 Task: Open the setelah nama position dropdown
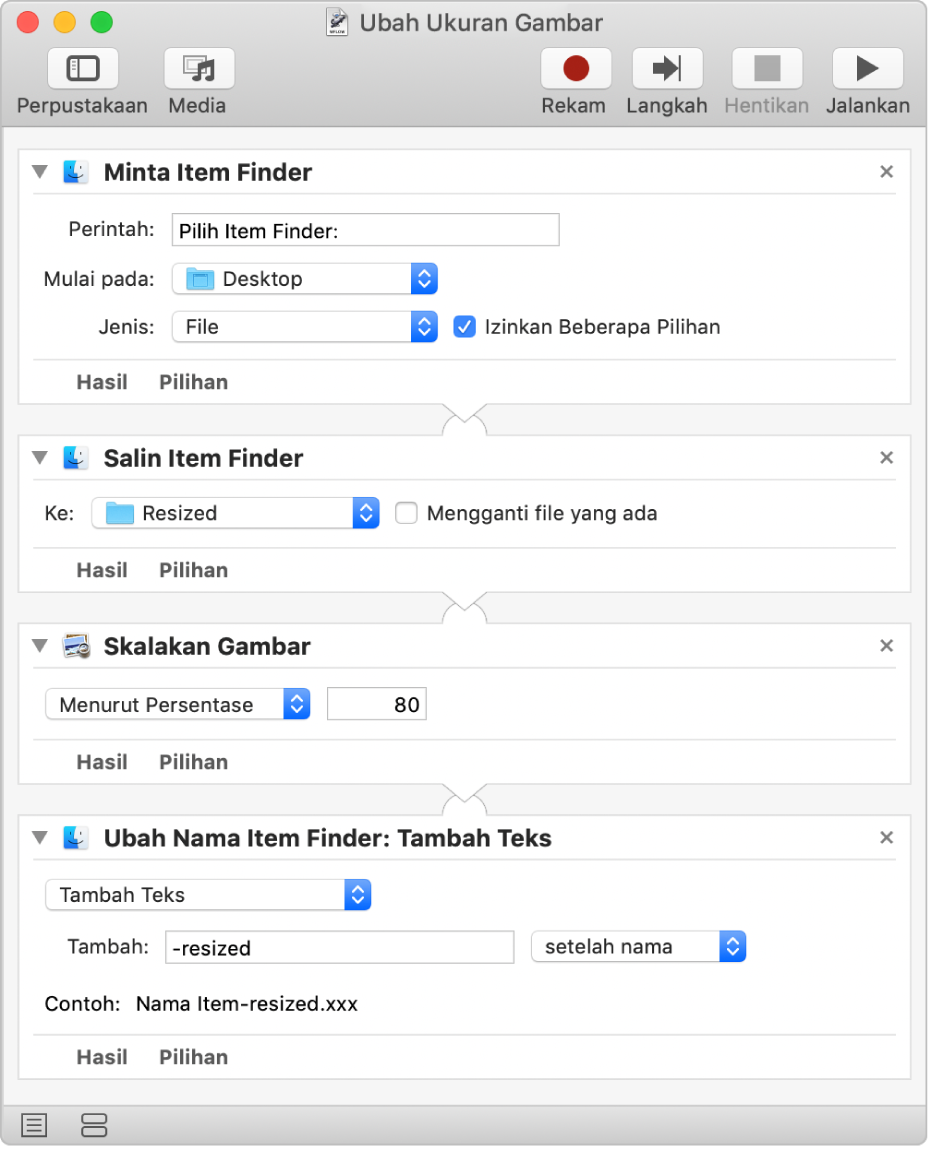(639, 947)
